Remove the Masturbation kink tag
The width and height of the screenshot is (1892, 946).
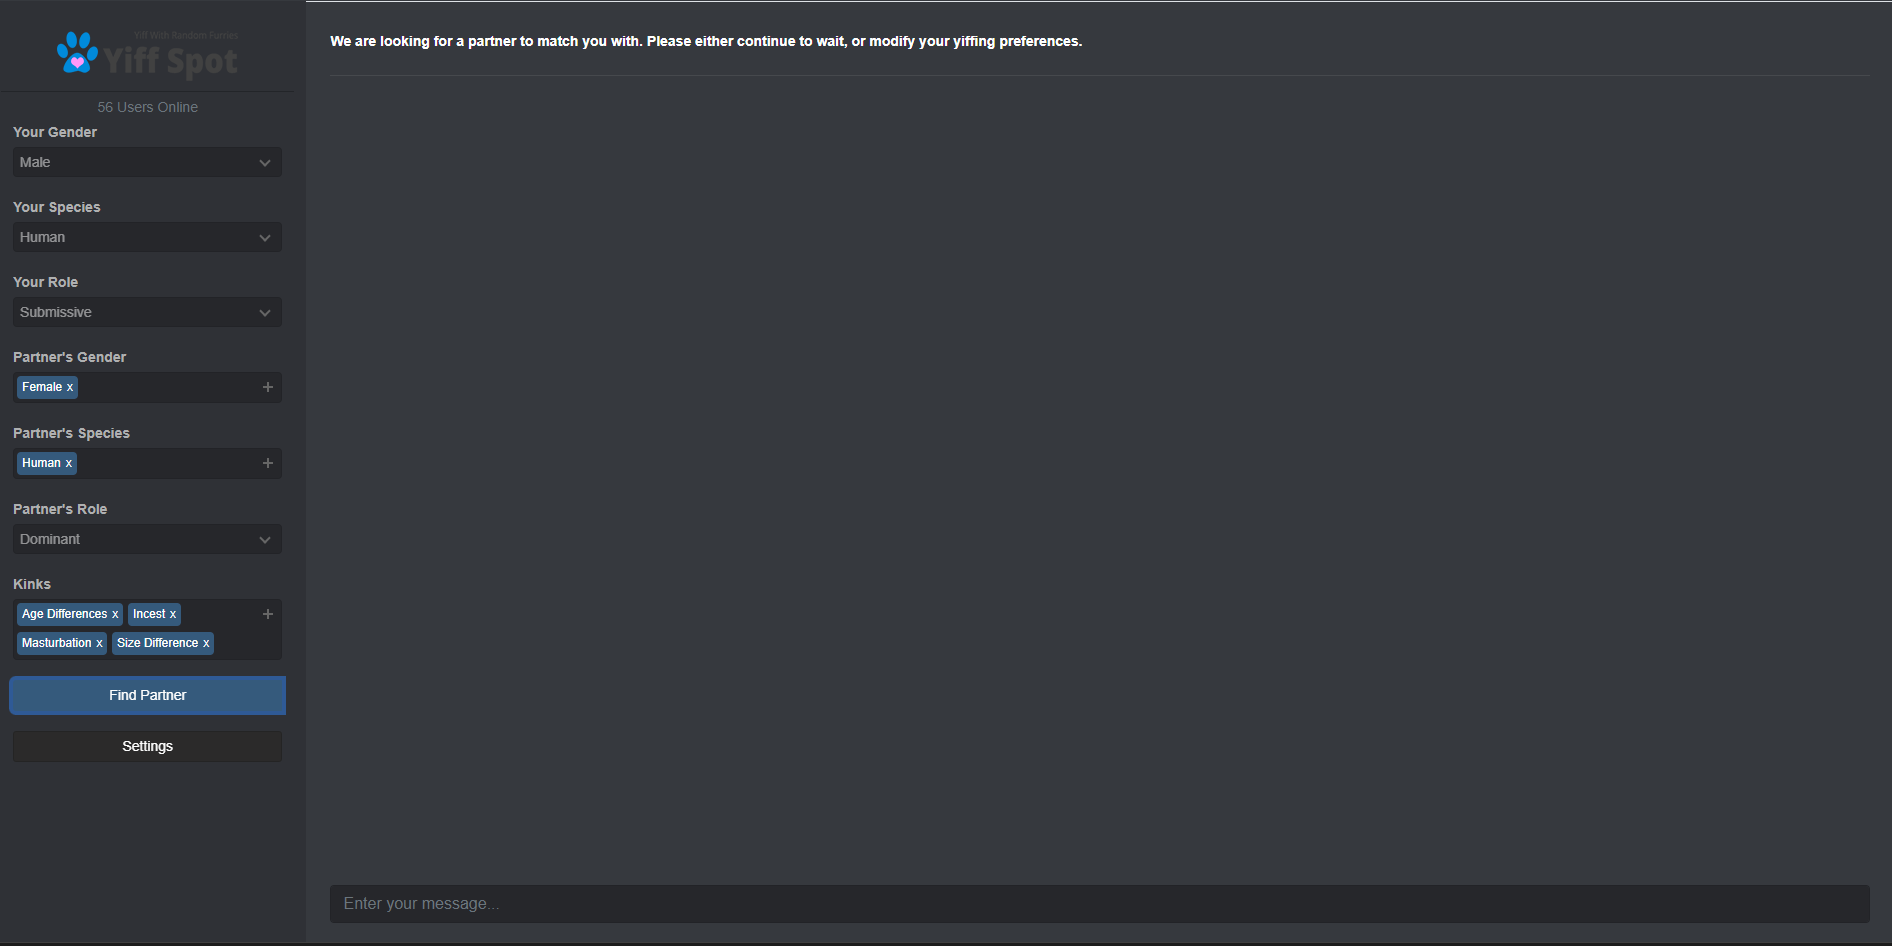tap(99, 644)
